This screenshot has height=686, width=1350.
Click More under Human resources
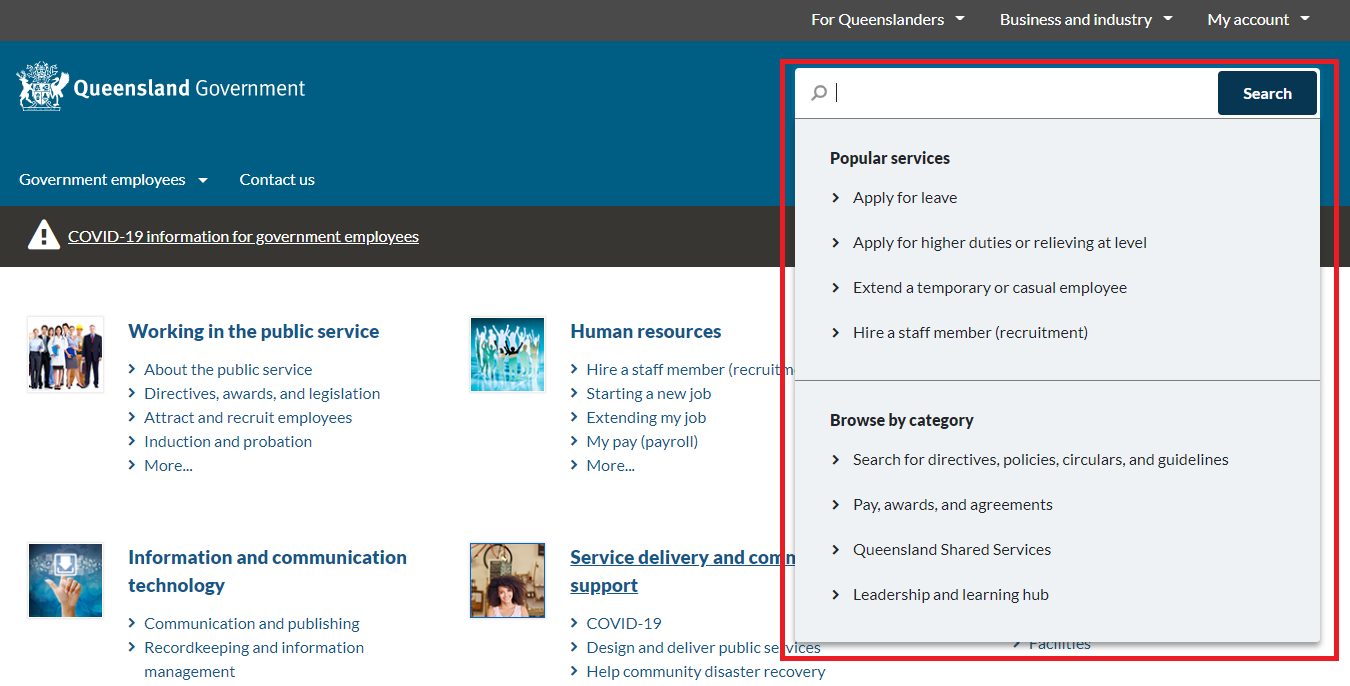pos(610,465)
